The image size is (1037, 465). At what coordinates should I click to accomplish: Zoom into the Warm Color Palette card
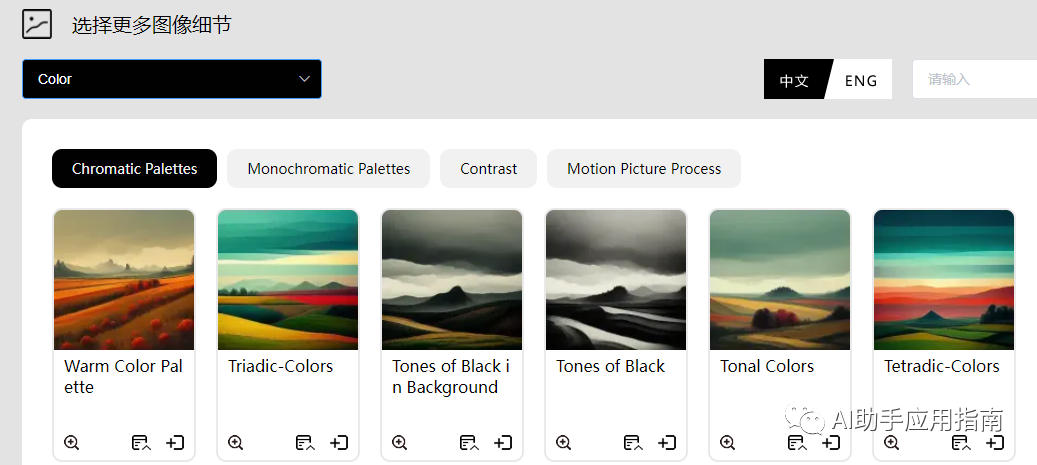pos(71,443)
